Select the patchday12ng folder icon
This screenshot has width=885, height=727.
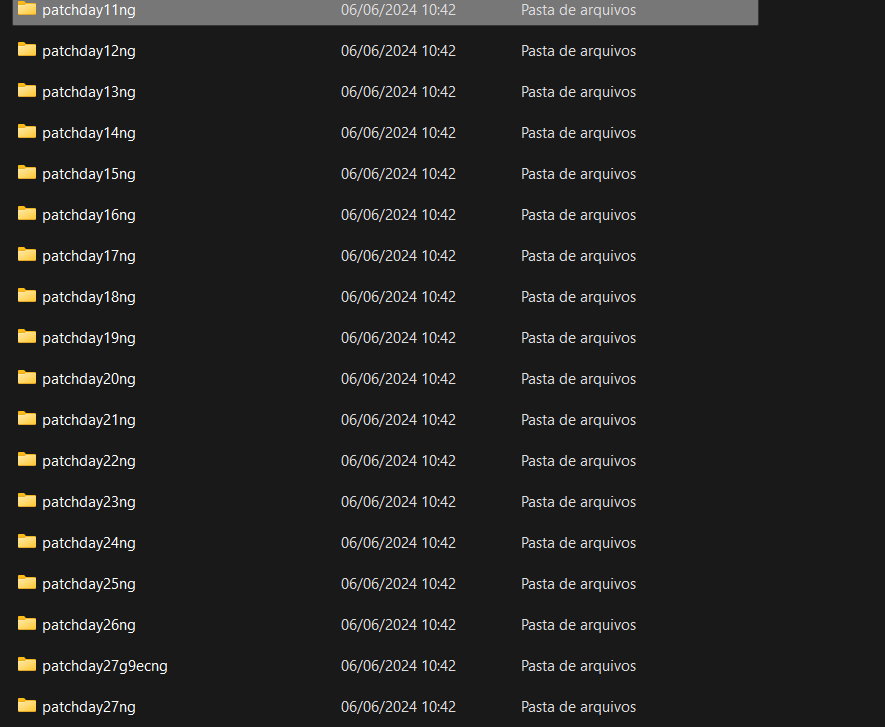click(x=27, y=50)
